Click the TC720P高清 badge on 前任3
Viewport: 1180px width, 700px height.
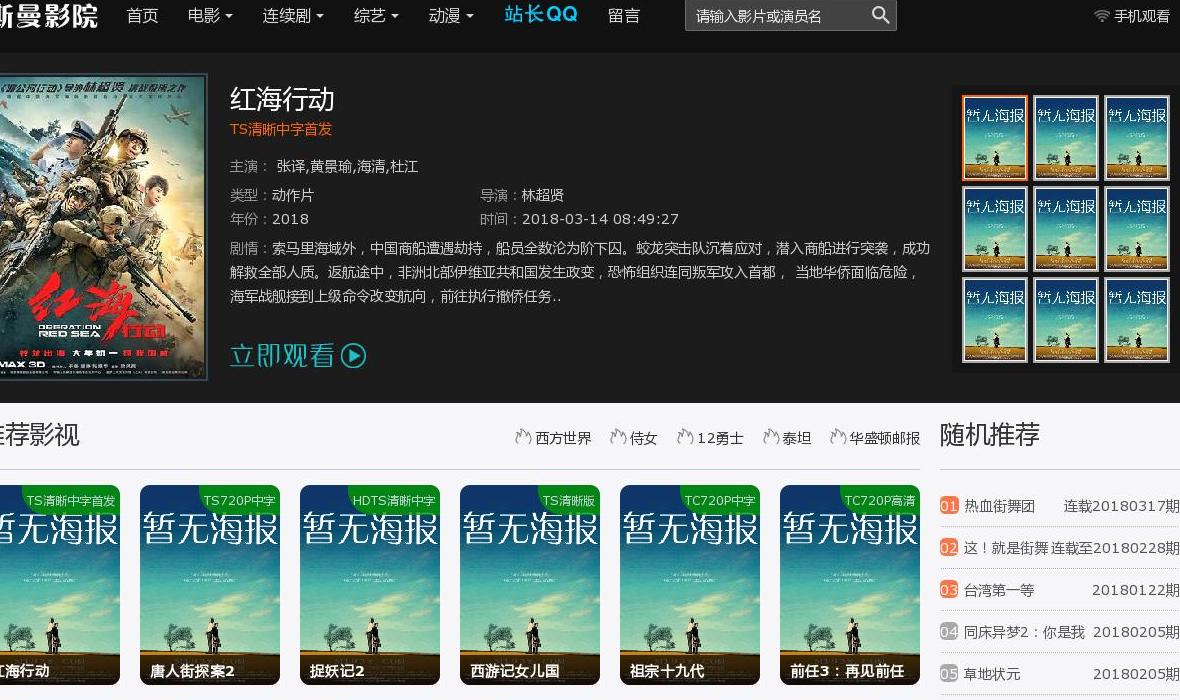pos(880,501)
